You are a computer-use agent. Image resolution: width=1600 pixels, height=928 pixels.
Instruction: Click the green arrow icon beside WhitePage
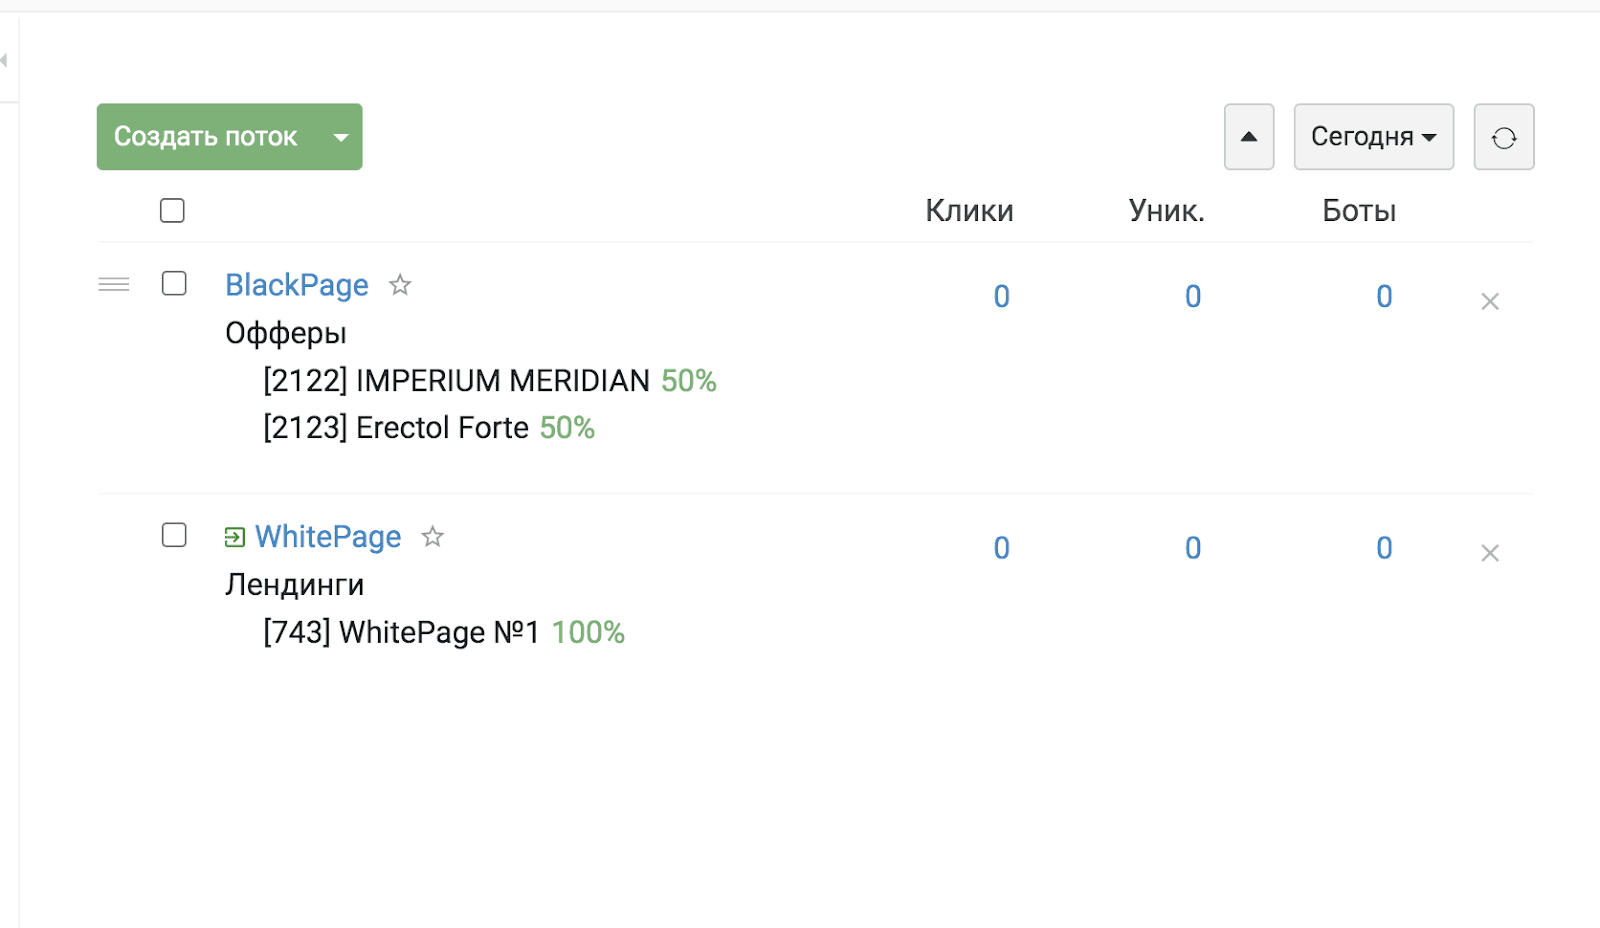click(x=235, y=538)
